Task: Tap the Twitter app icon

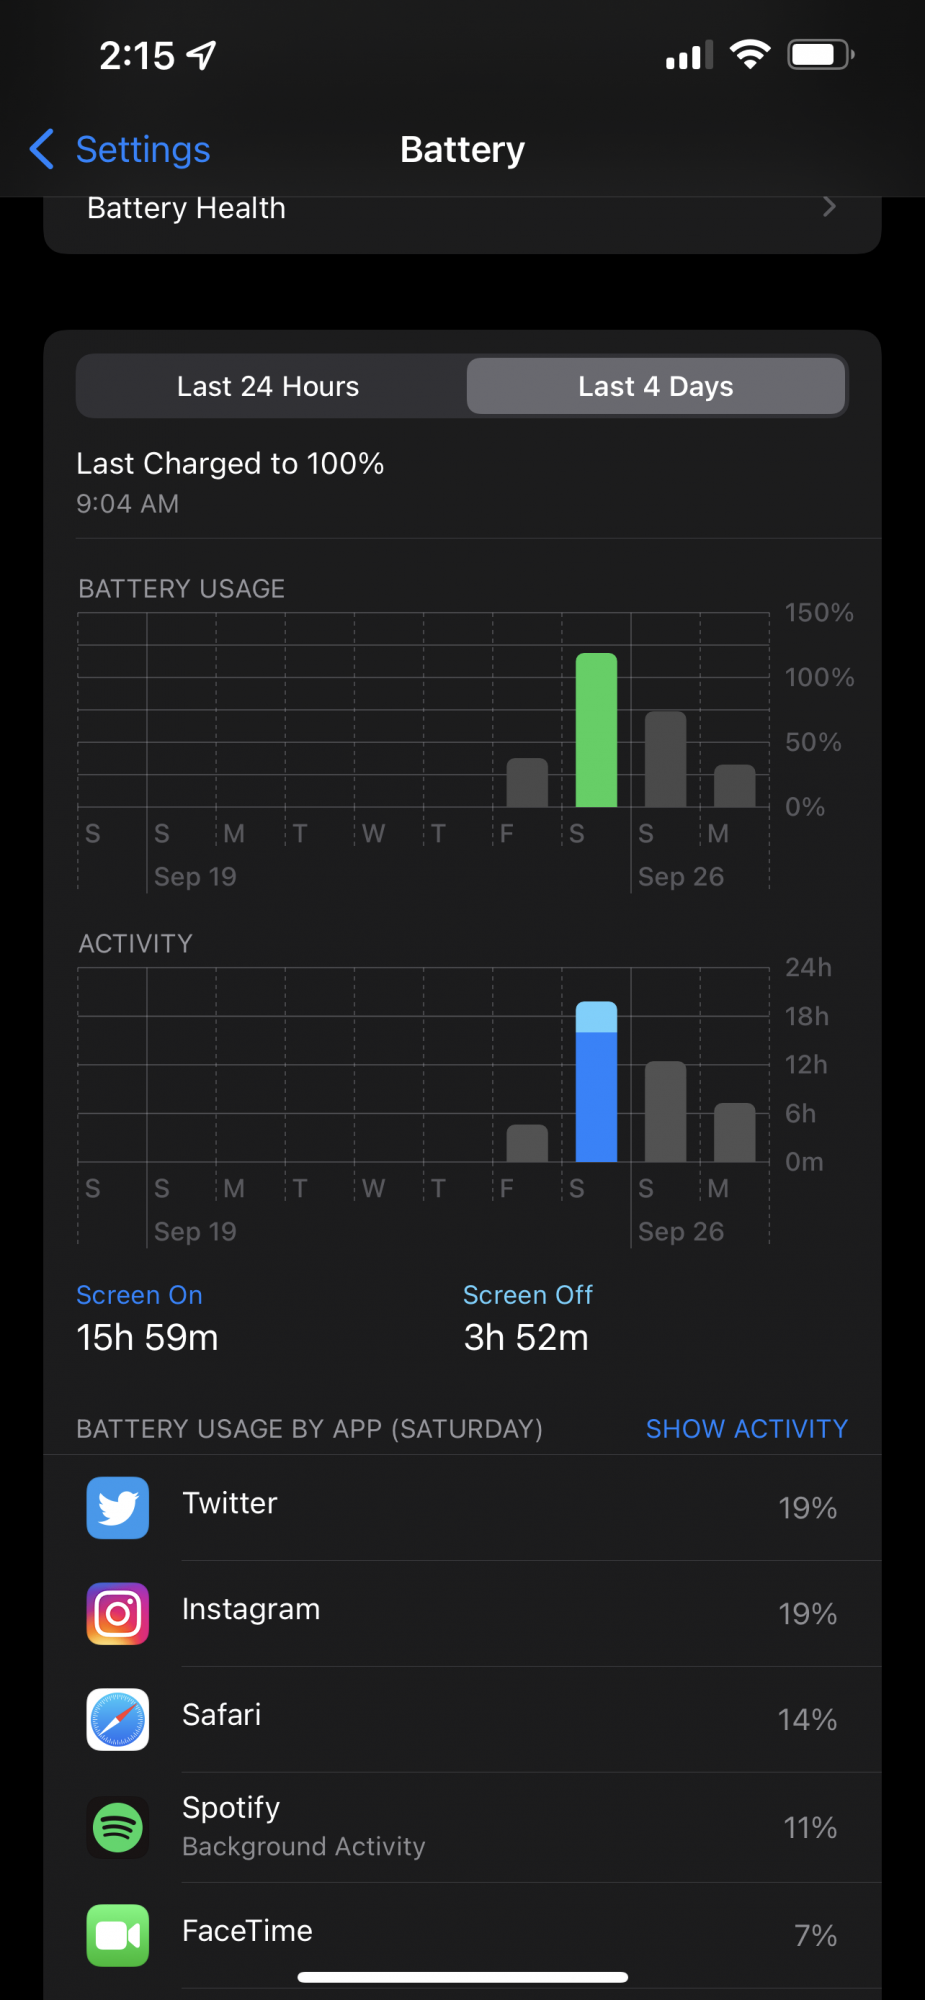Action: click(x=118, y=1507)
